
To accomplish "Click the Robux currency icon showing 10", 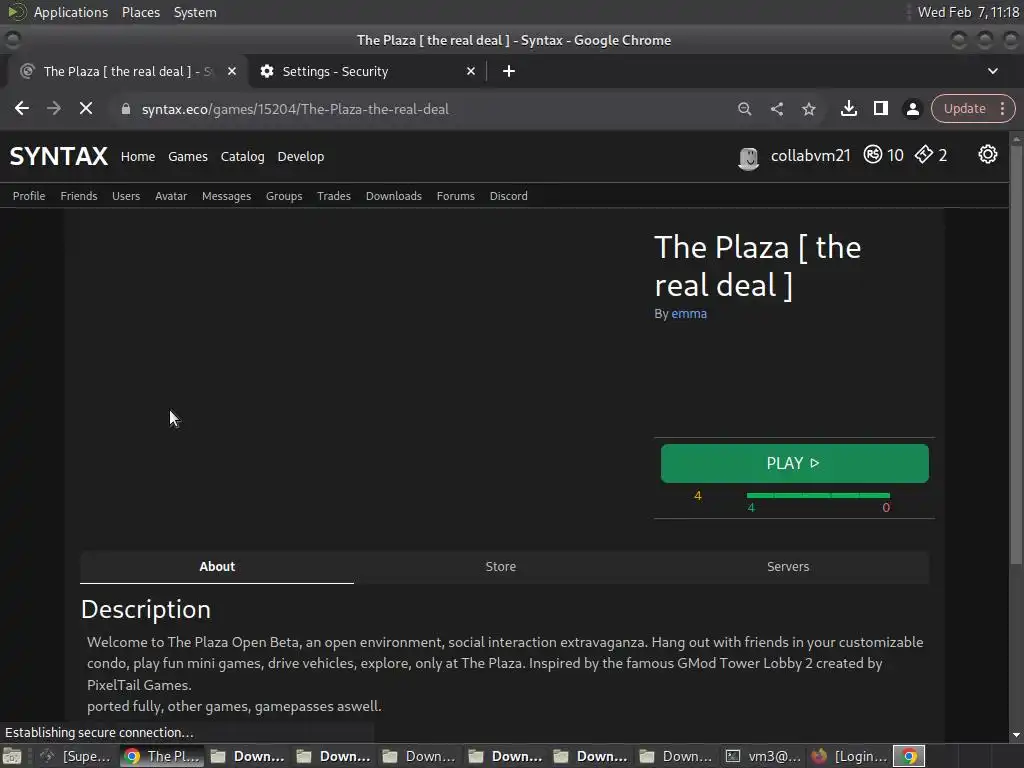I will click(x=872, y=155).
